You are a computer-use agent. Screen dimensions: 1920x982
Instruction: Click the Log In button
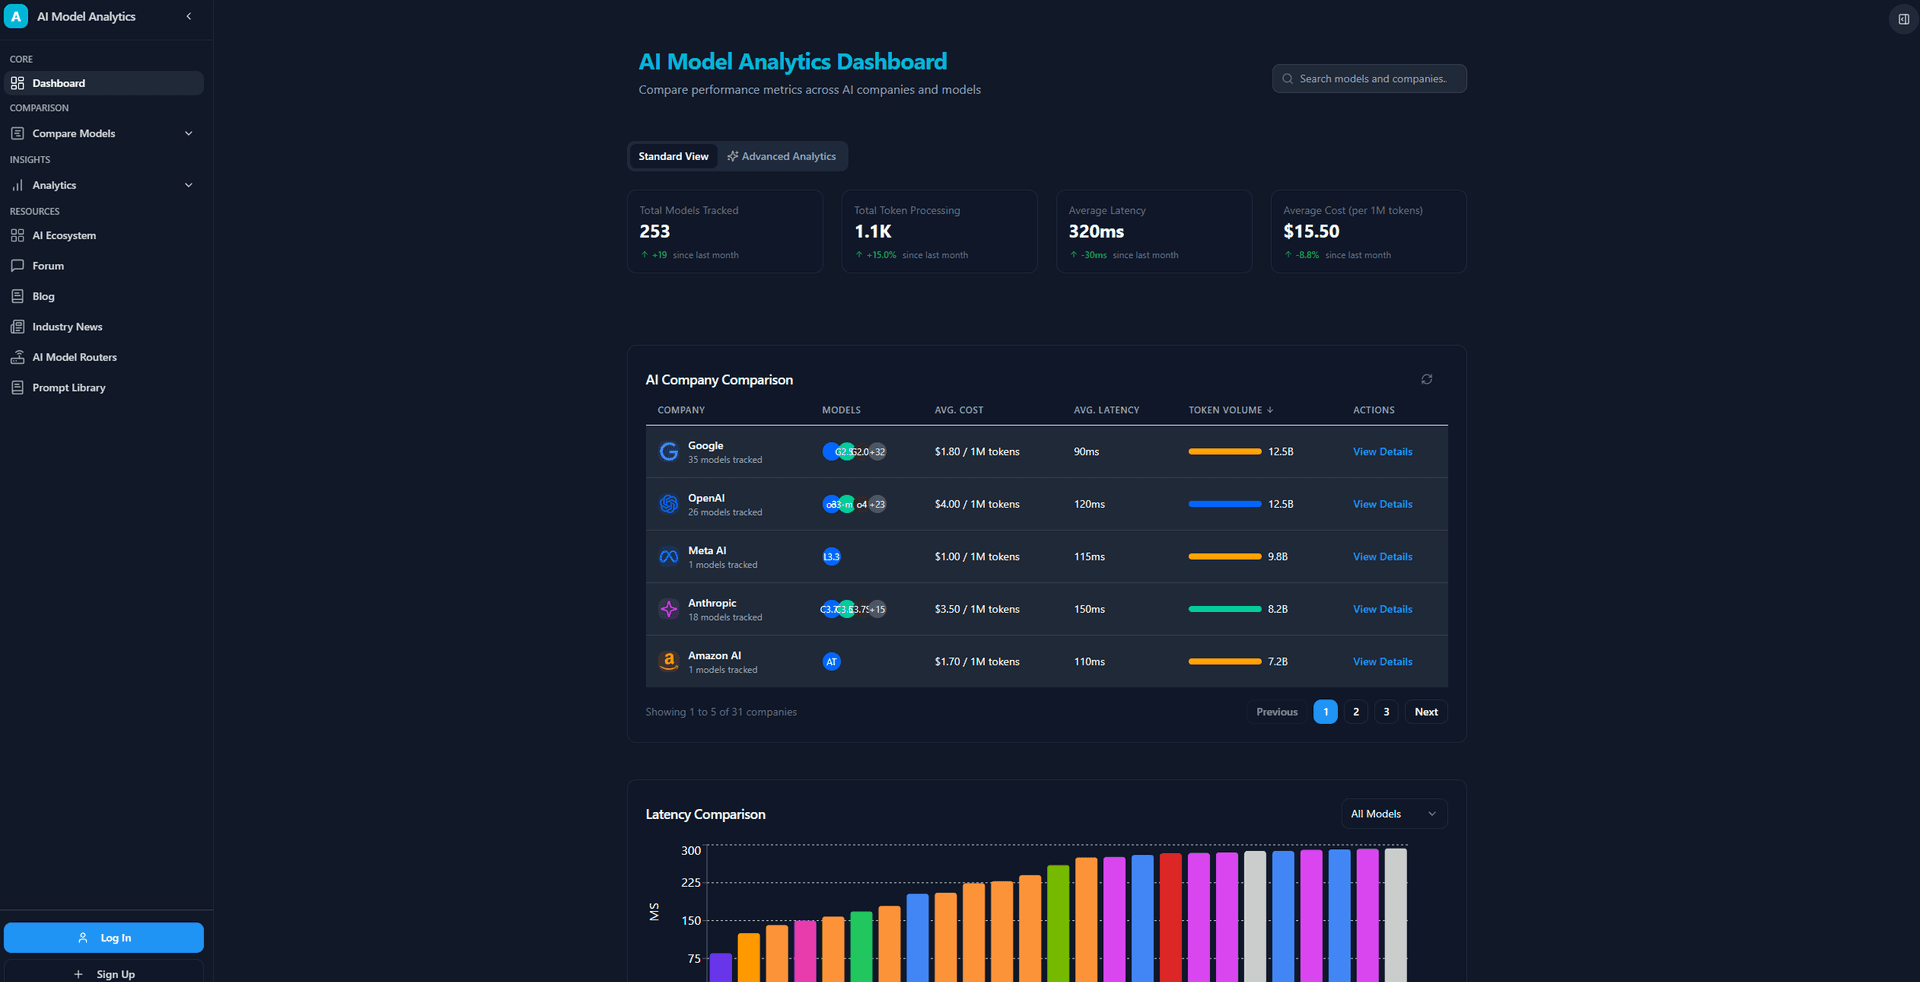[x=104, y=938]
